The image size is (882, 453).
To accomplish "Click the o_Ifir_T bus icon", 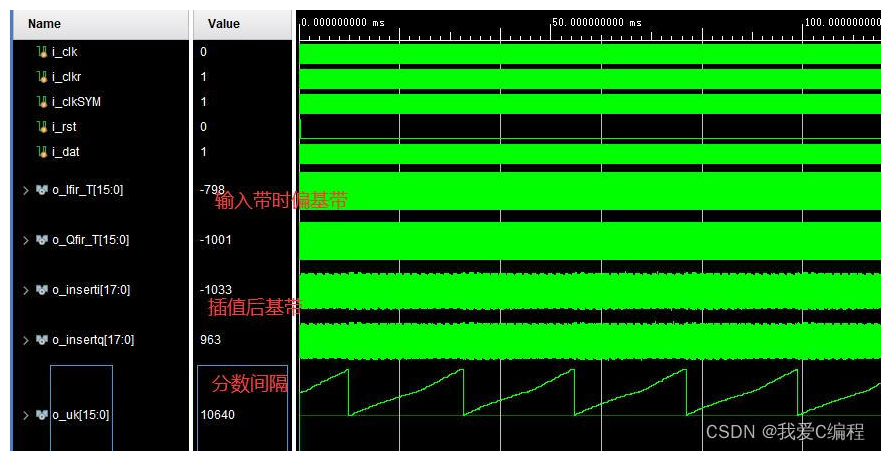I will coord(42,190).
